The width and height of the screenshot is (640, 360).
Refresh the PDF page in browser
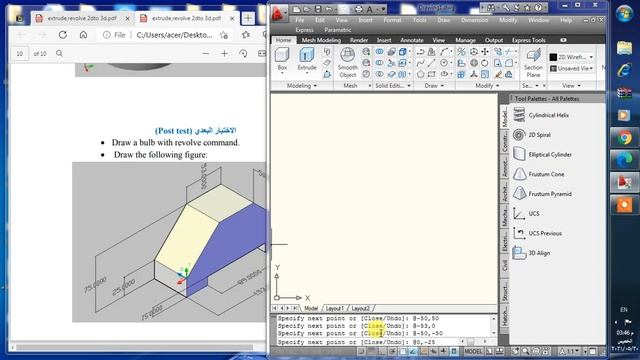pyautogui.click(x=62, y=35)
